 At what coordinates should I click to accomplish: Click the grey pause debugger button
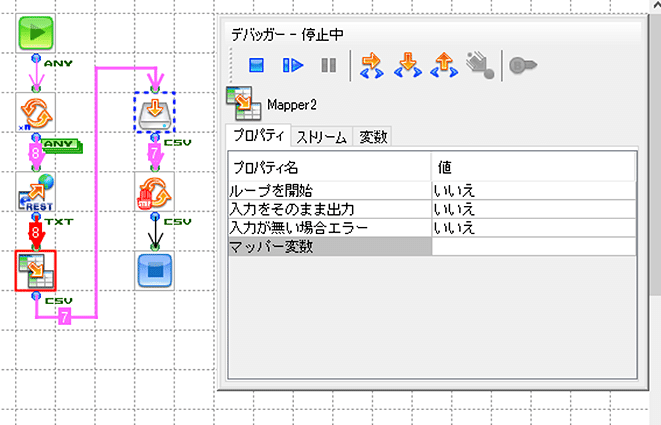328,66
